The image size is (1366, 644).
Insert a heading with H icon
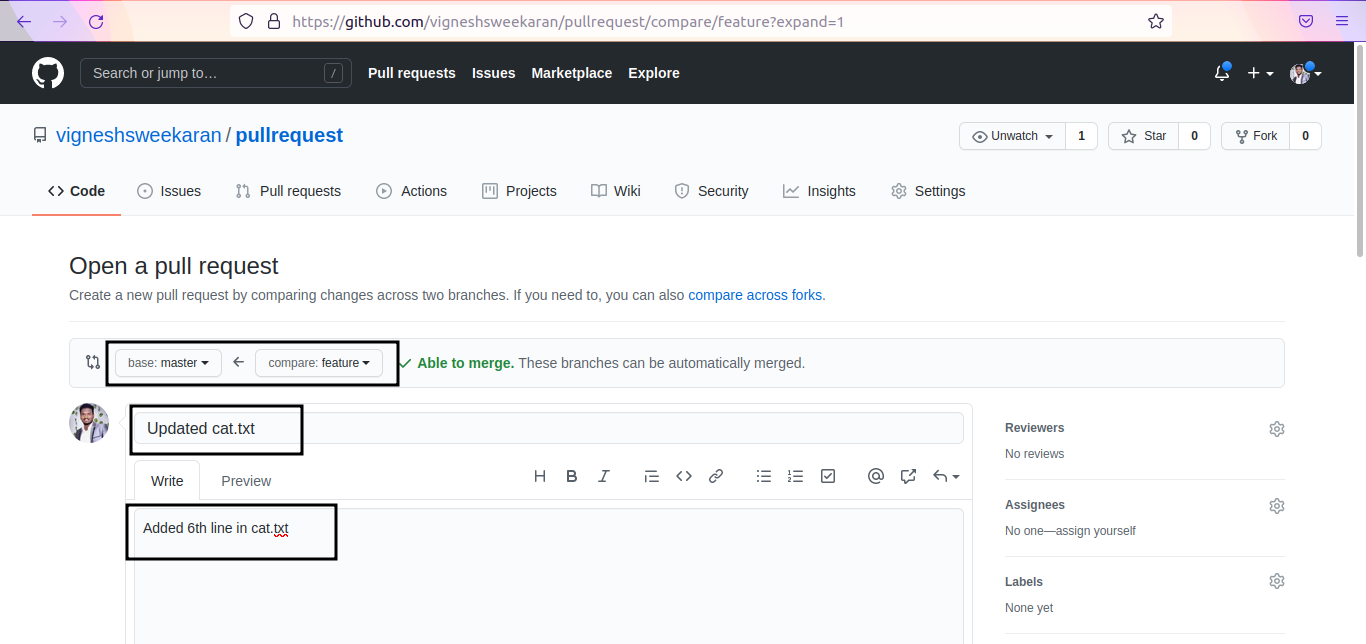pos(540,477)
